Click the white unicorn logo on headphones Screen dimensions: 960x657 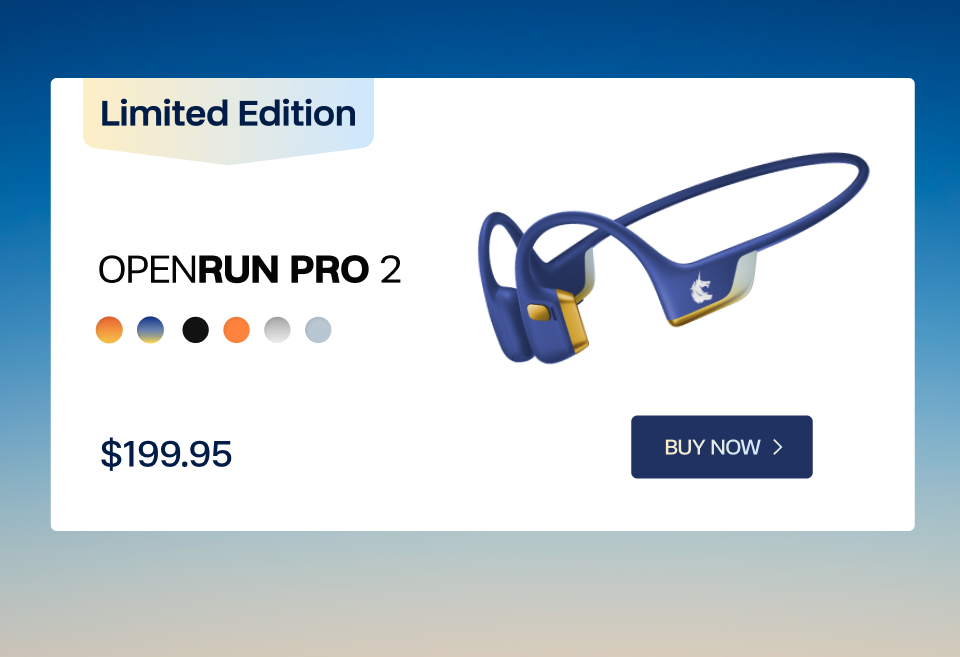[702, 289]
